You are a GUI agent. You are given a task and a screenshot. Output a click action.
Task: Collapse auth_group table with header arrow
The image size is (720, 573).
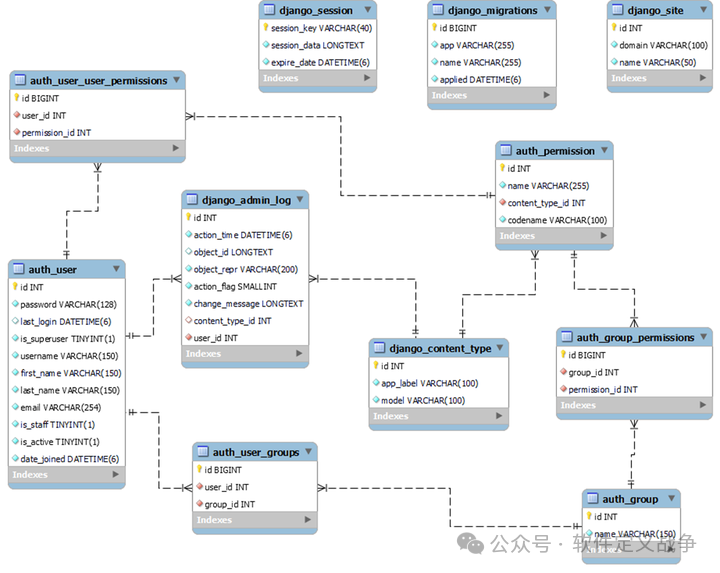[671, 498]
